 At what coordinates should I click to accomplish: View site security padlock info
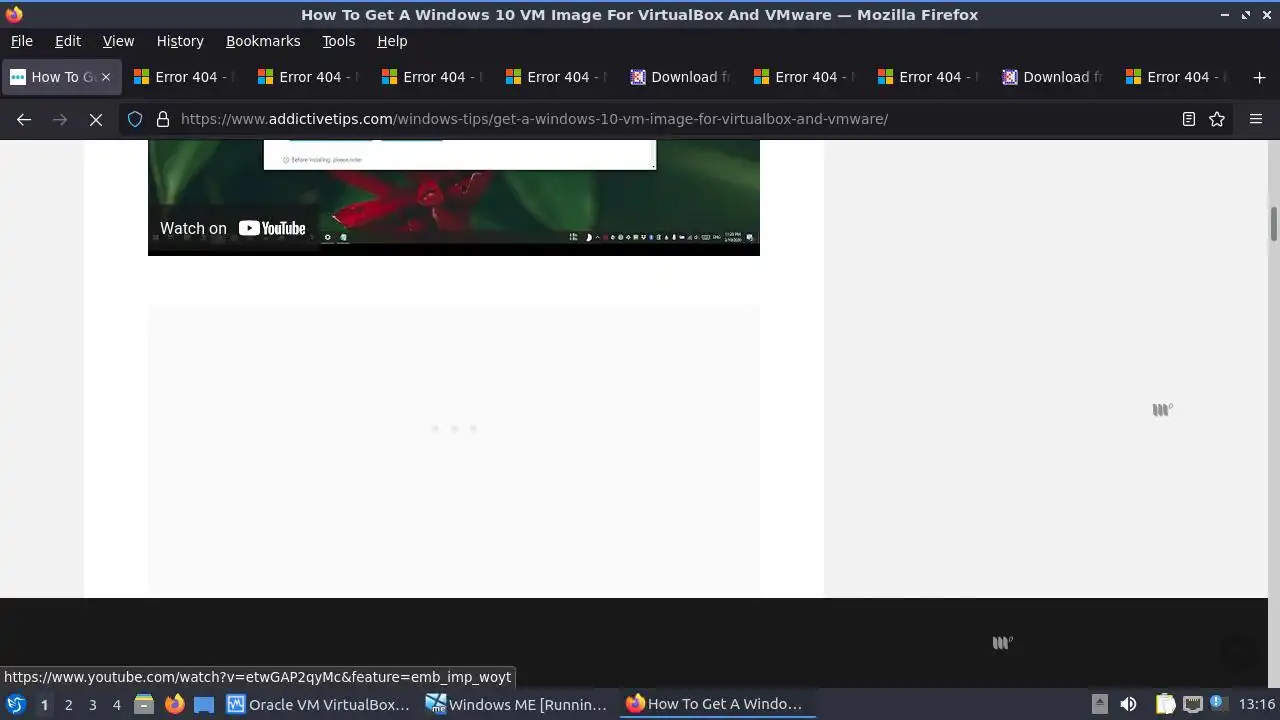163,119
